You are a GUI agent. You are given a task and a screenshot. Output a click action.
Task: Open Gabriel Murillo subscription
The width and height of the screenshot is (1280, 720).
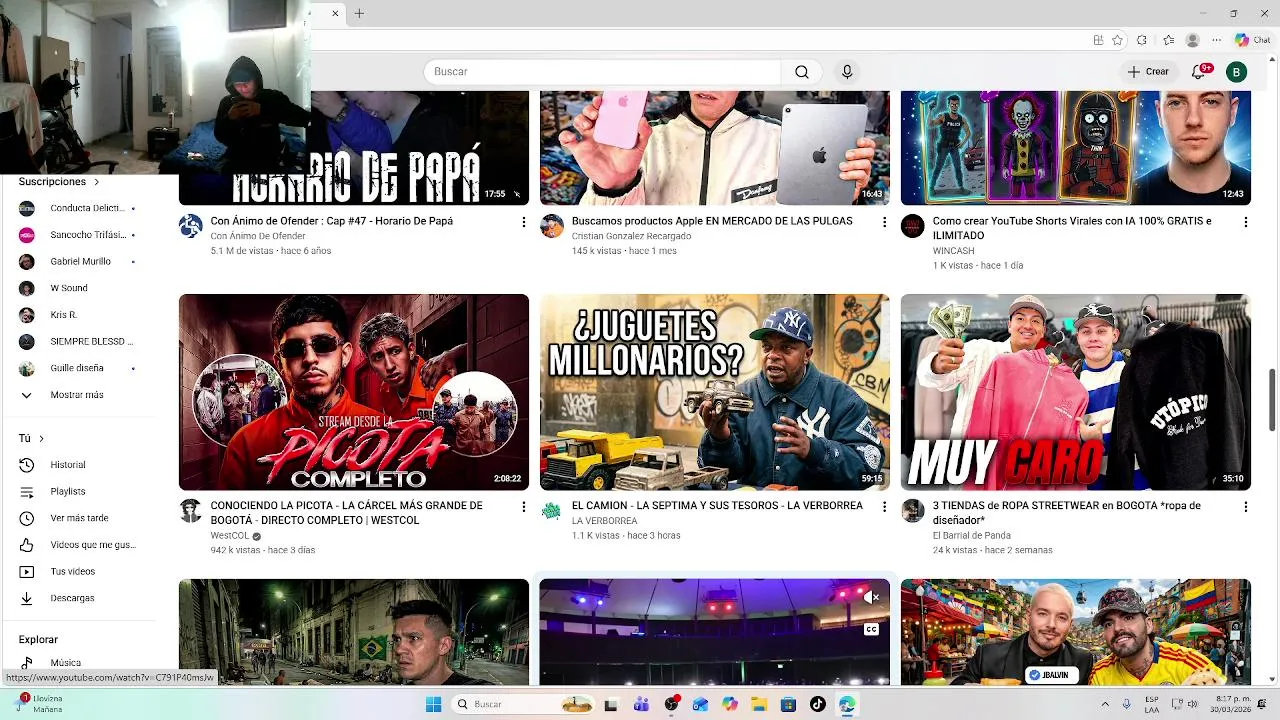78,261
